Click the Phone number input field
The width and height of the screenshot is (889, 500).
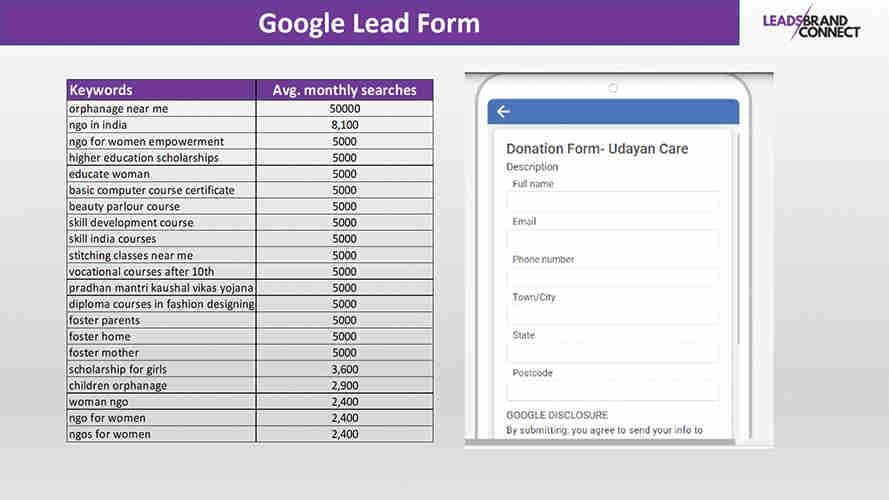[x=613, y=278]
